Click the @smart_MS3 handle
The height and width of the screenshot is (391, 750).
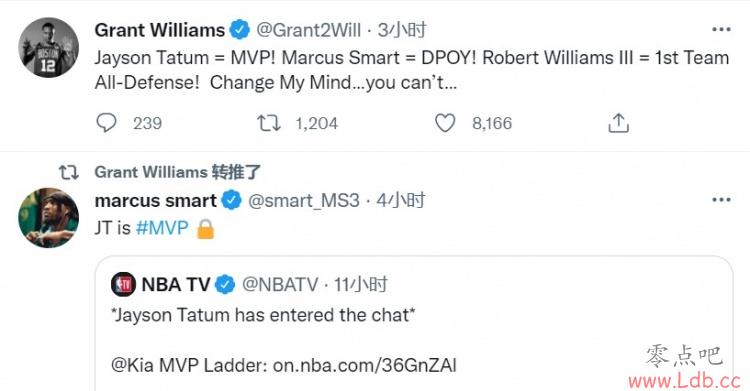304,201
